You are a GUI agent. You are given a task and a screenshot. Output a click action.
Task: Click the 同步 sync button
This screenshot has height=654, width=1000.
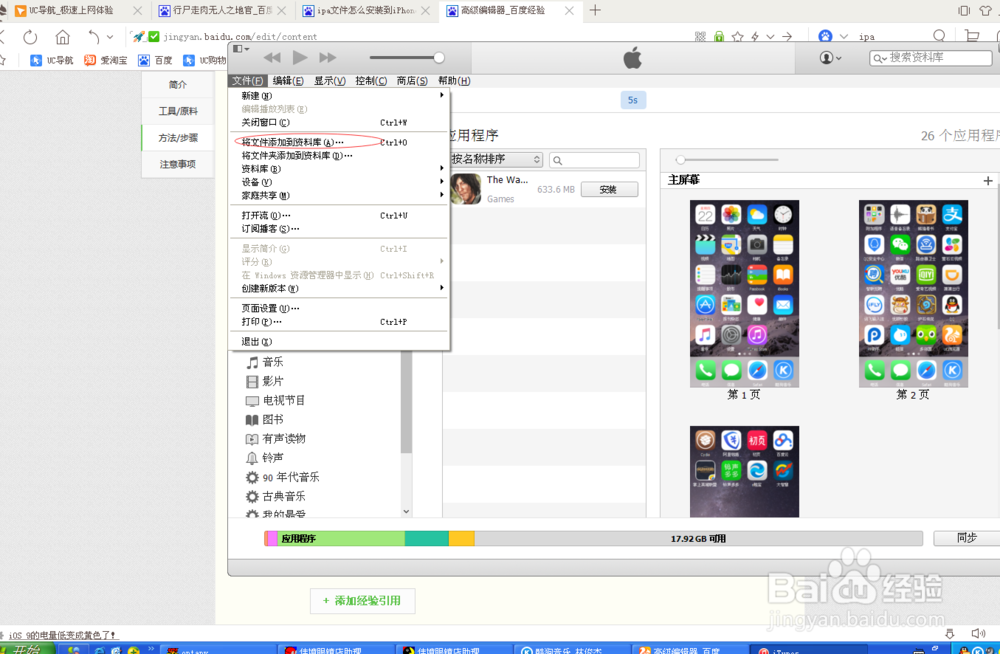pyautogui.click(x=967, y=538)
